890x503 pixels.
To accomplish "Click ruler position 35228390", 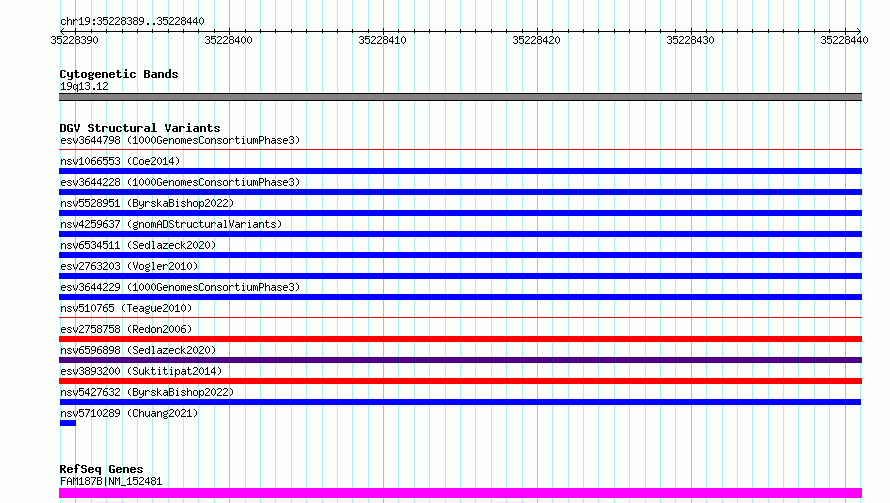I will pyautogui.click(x=74, y=40).
